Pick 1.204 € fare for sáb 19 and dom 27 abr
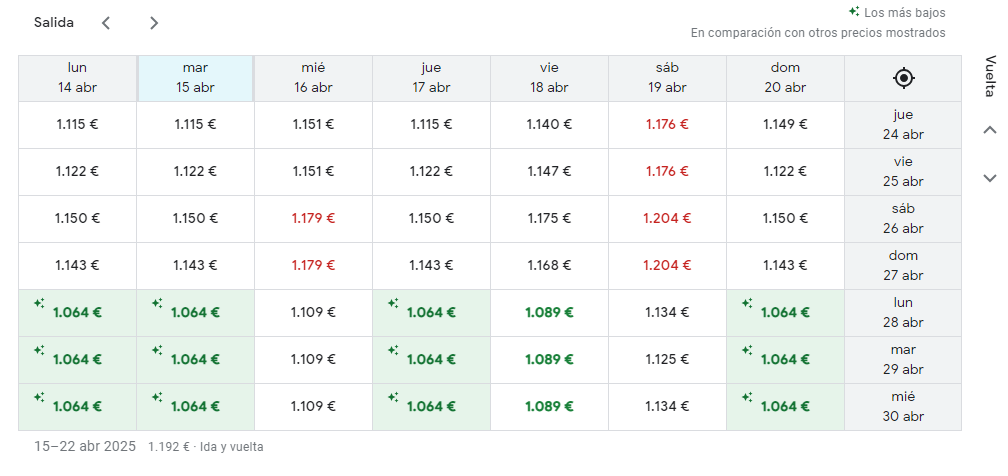Viewport: 1008px width, 476px height. 667,266
